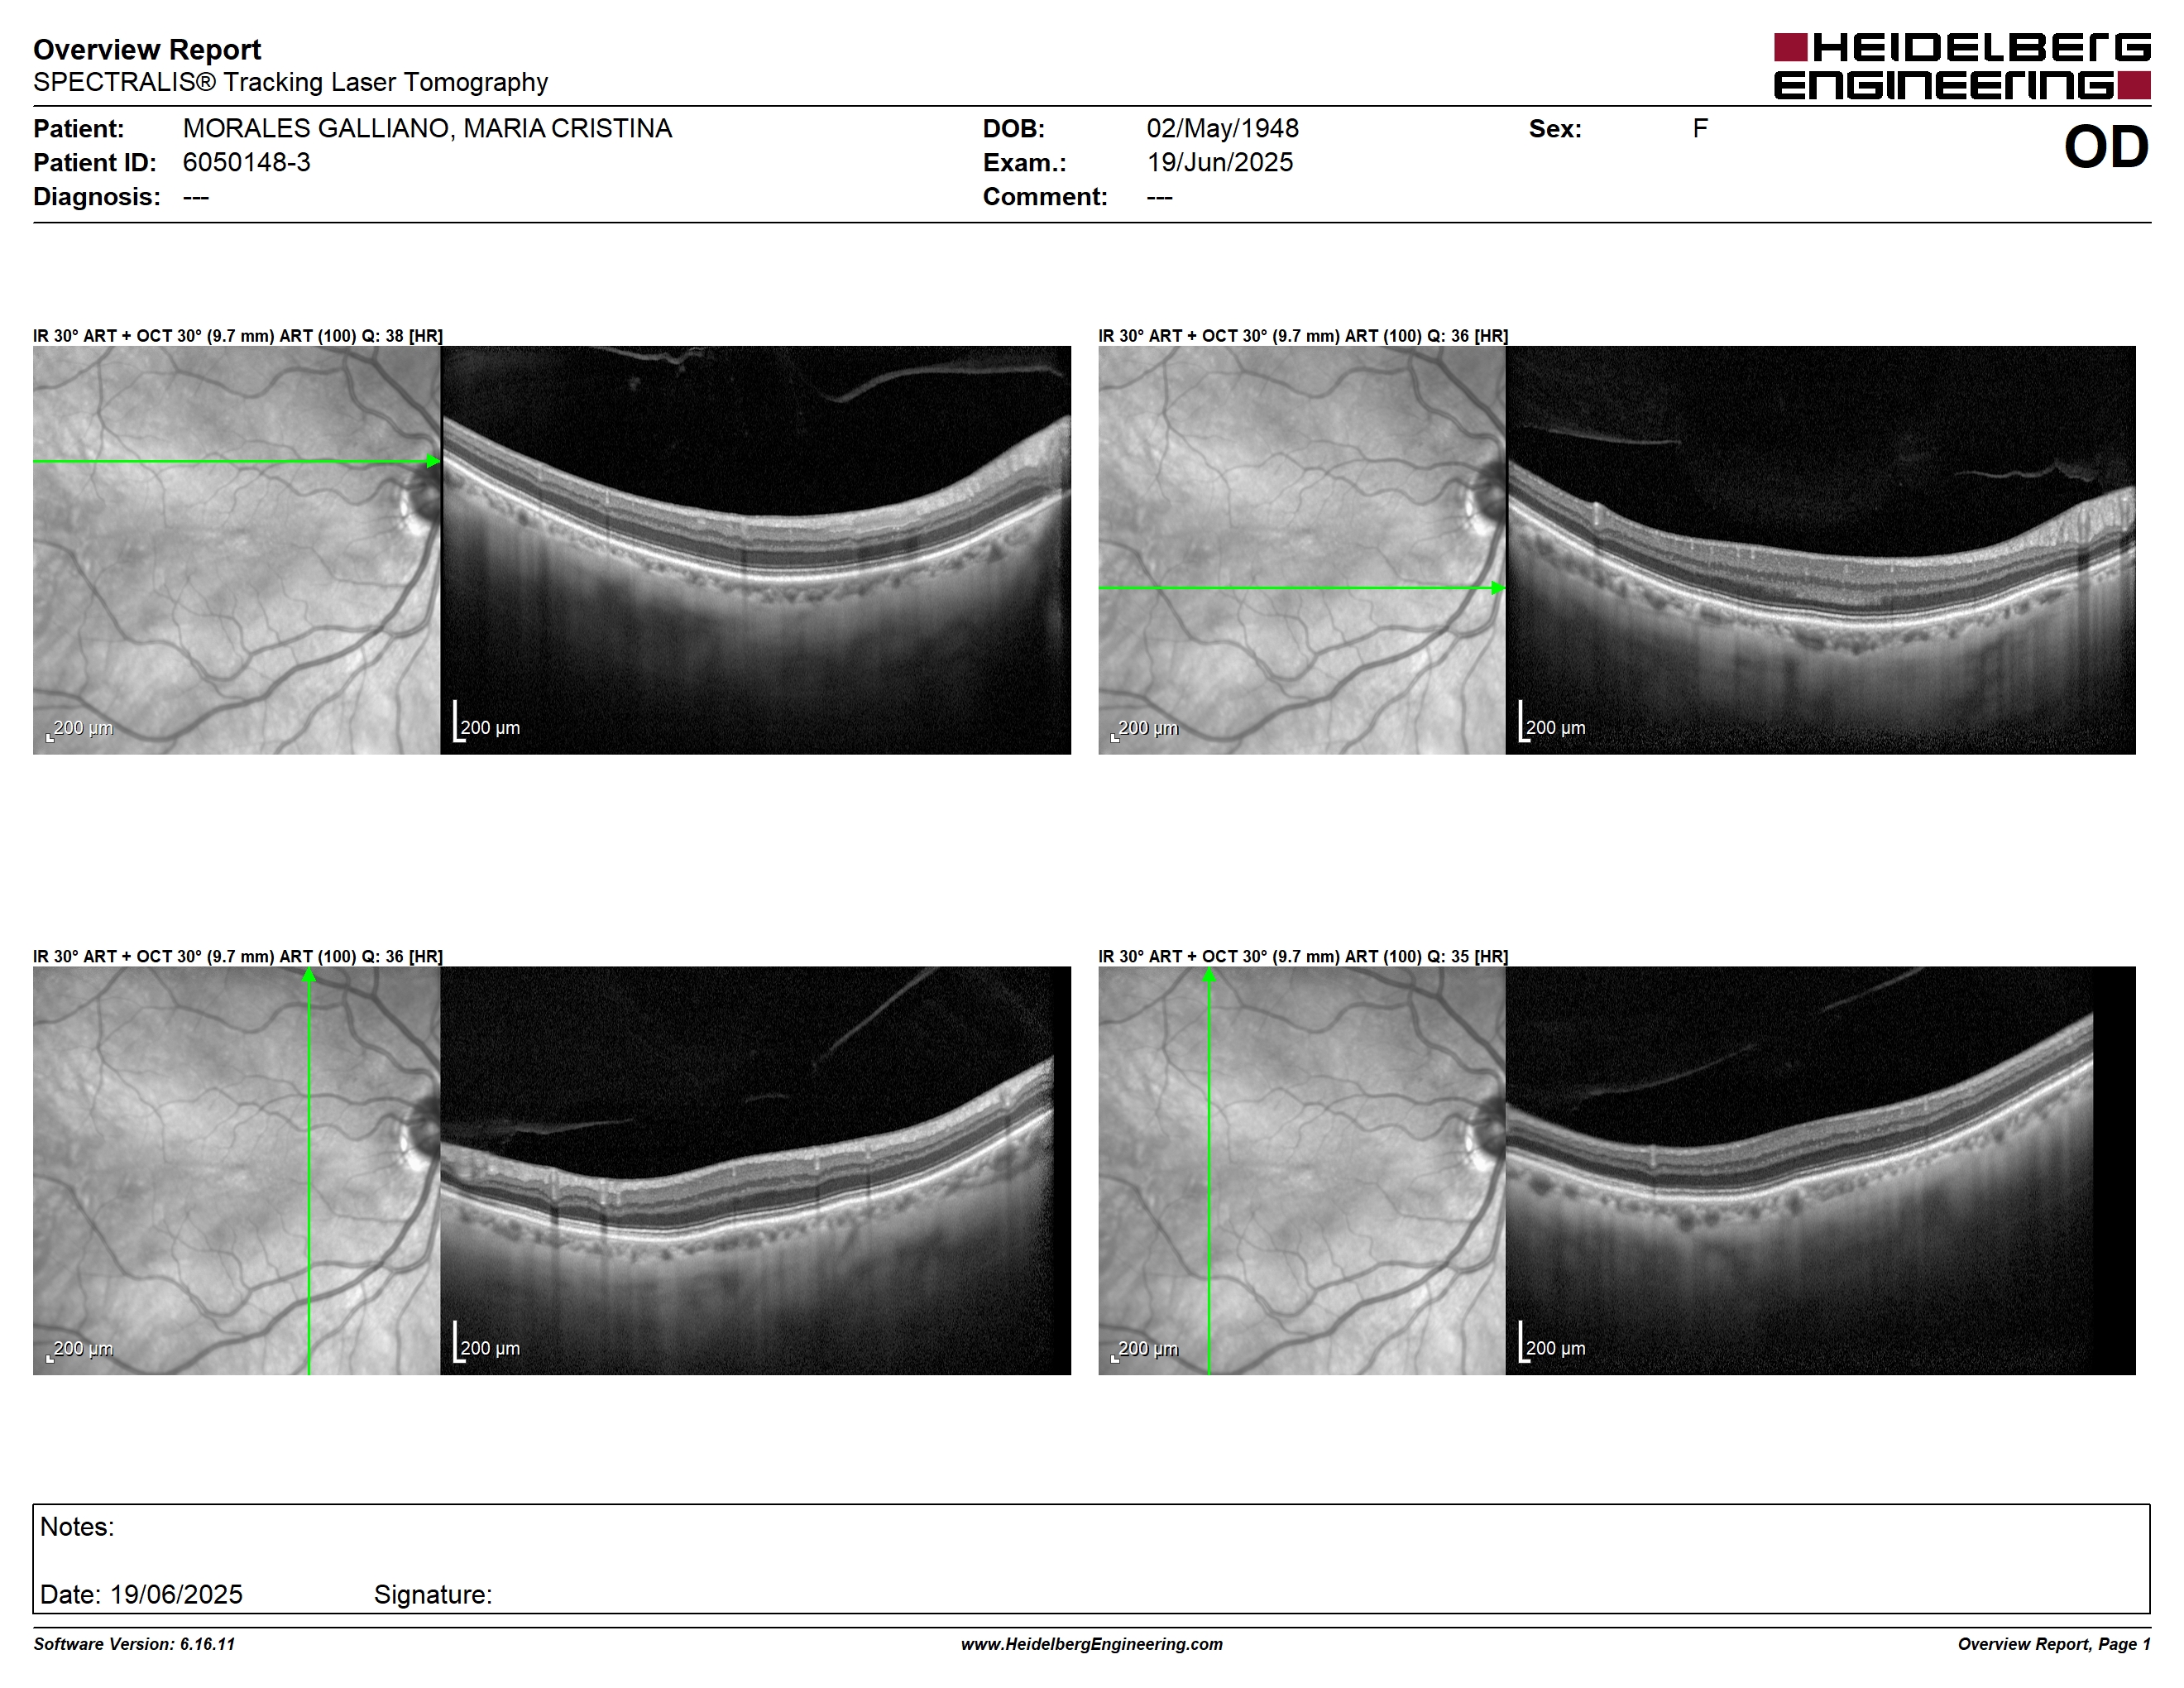Select patient name 'MORALES GALLIANO, MARIA CRISTINA'
This screenshot has height=1688, width=2184.
(x=427, y=128)
